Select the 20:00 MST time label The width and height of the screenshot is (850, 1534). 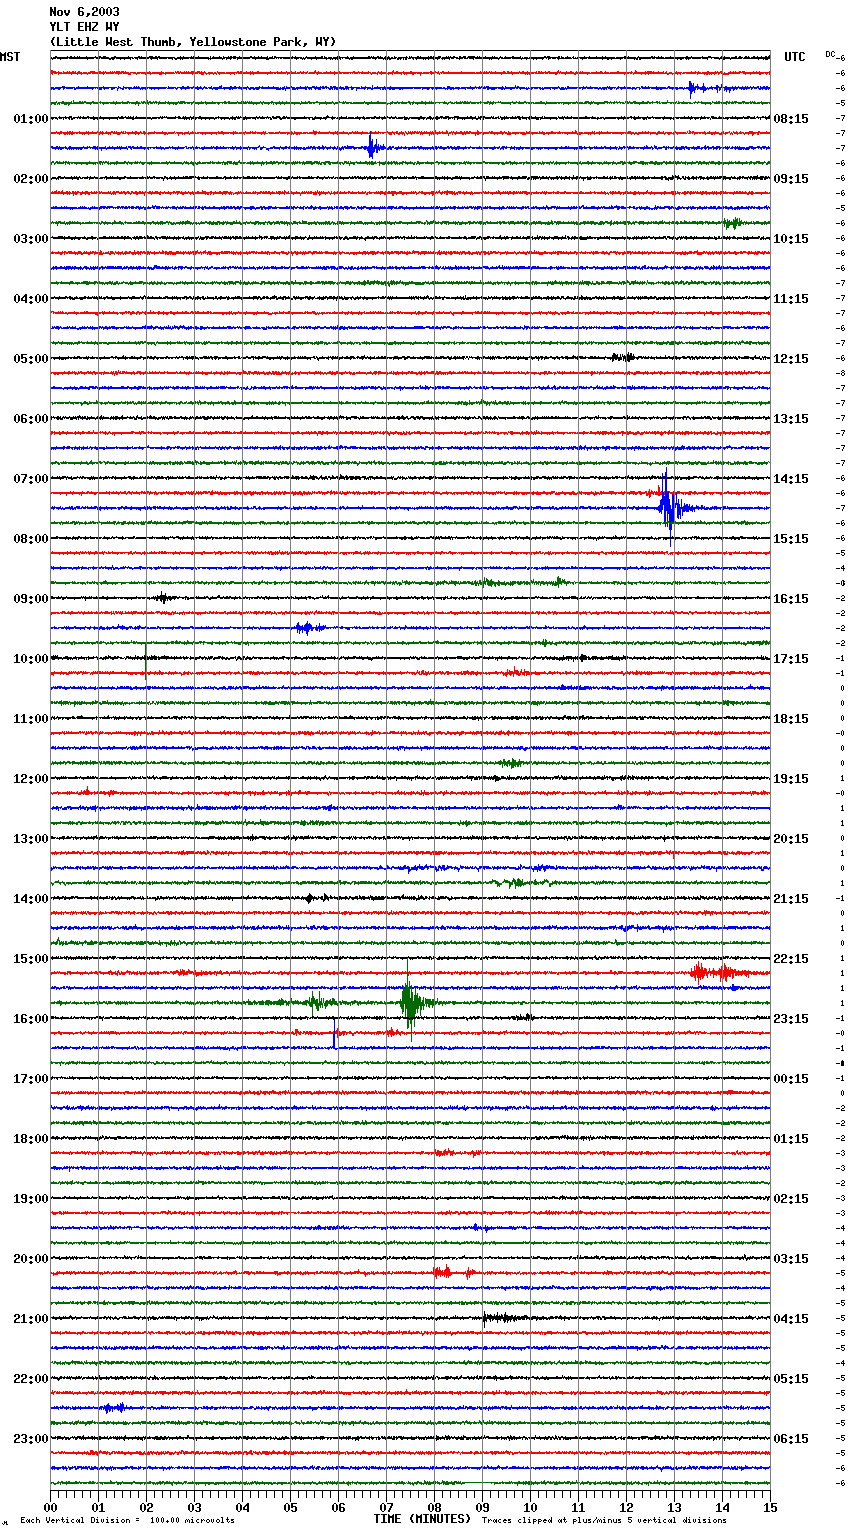(x=31, y=1259)
